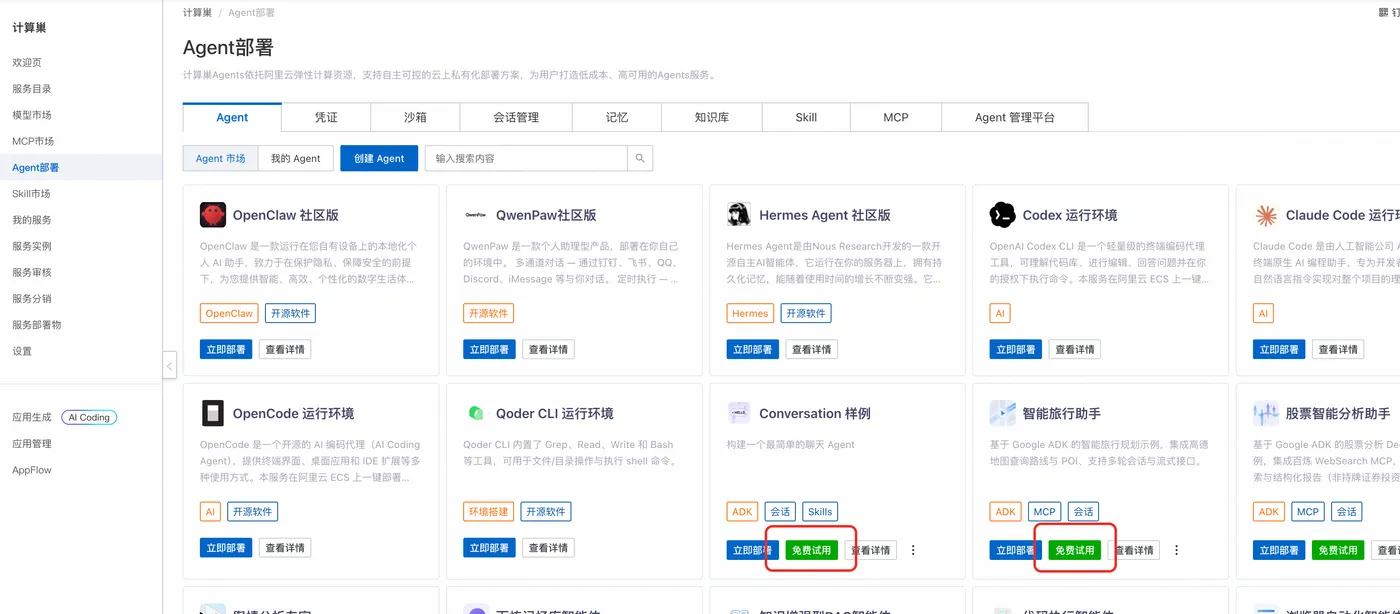Click the 环境搭建 tag on Qoder card
The height and width of the screenshot is (614, 1400).
pyautogui.click(x=489, y=511)
